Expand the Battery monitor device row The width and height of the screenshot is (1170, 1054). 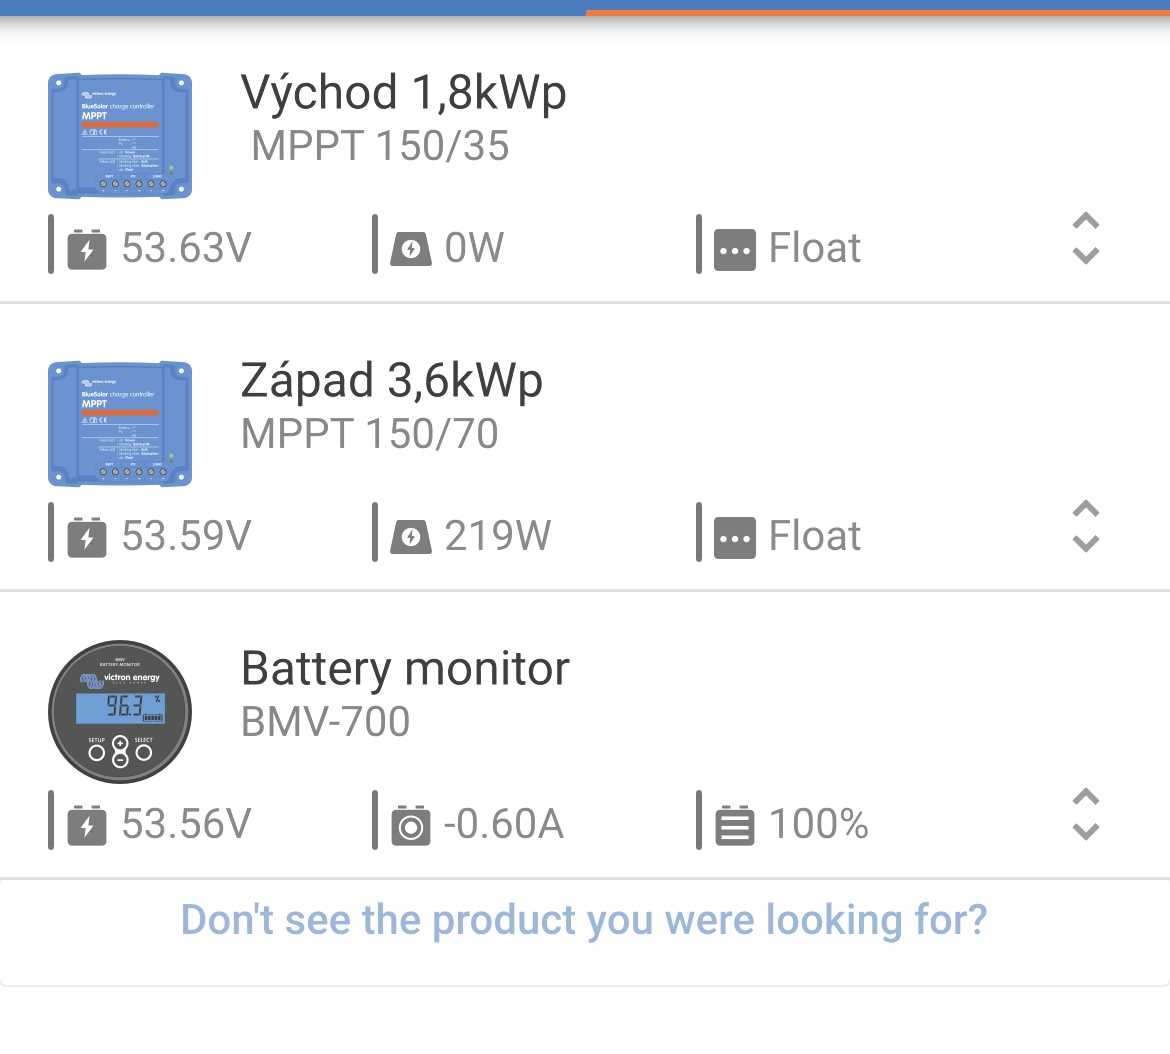[x=1085, y=814]
